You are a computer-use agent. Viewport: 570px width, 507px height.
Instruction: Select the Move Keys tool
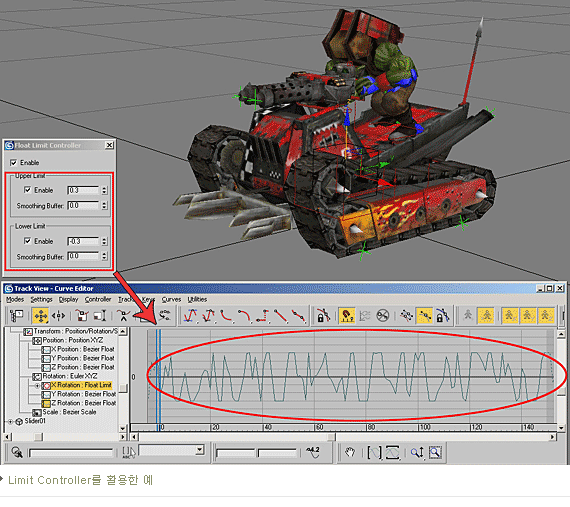(x=40, y=315)
